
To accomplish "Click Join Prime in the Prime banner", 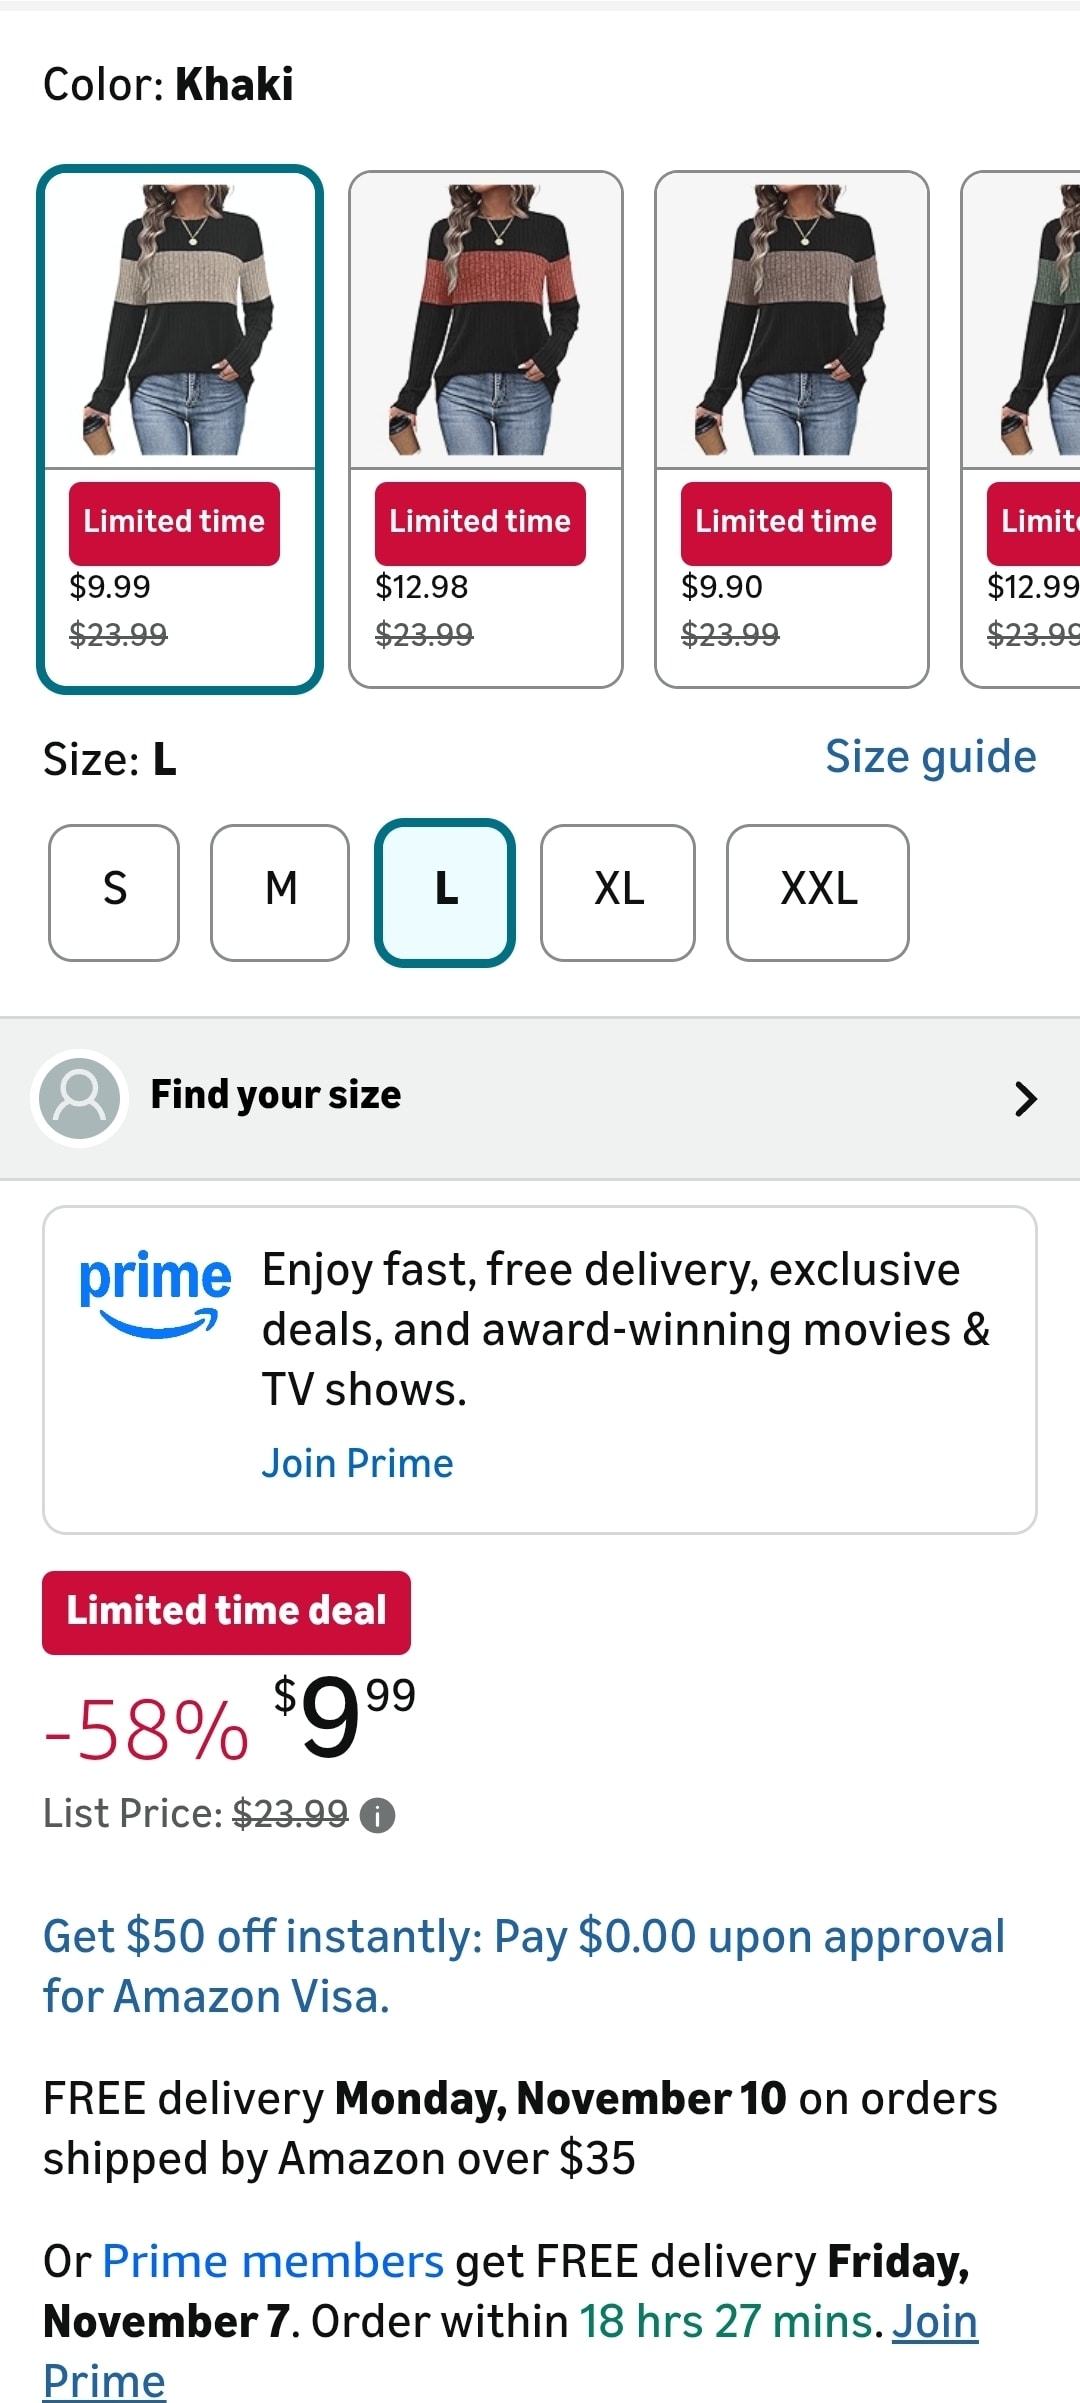I will tap(357, 1464).
